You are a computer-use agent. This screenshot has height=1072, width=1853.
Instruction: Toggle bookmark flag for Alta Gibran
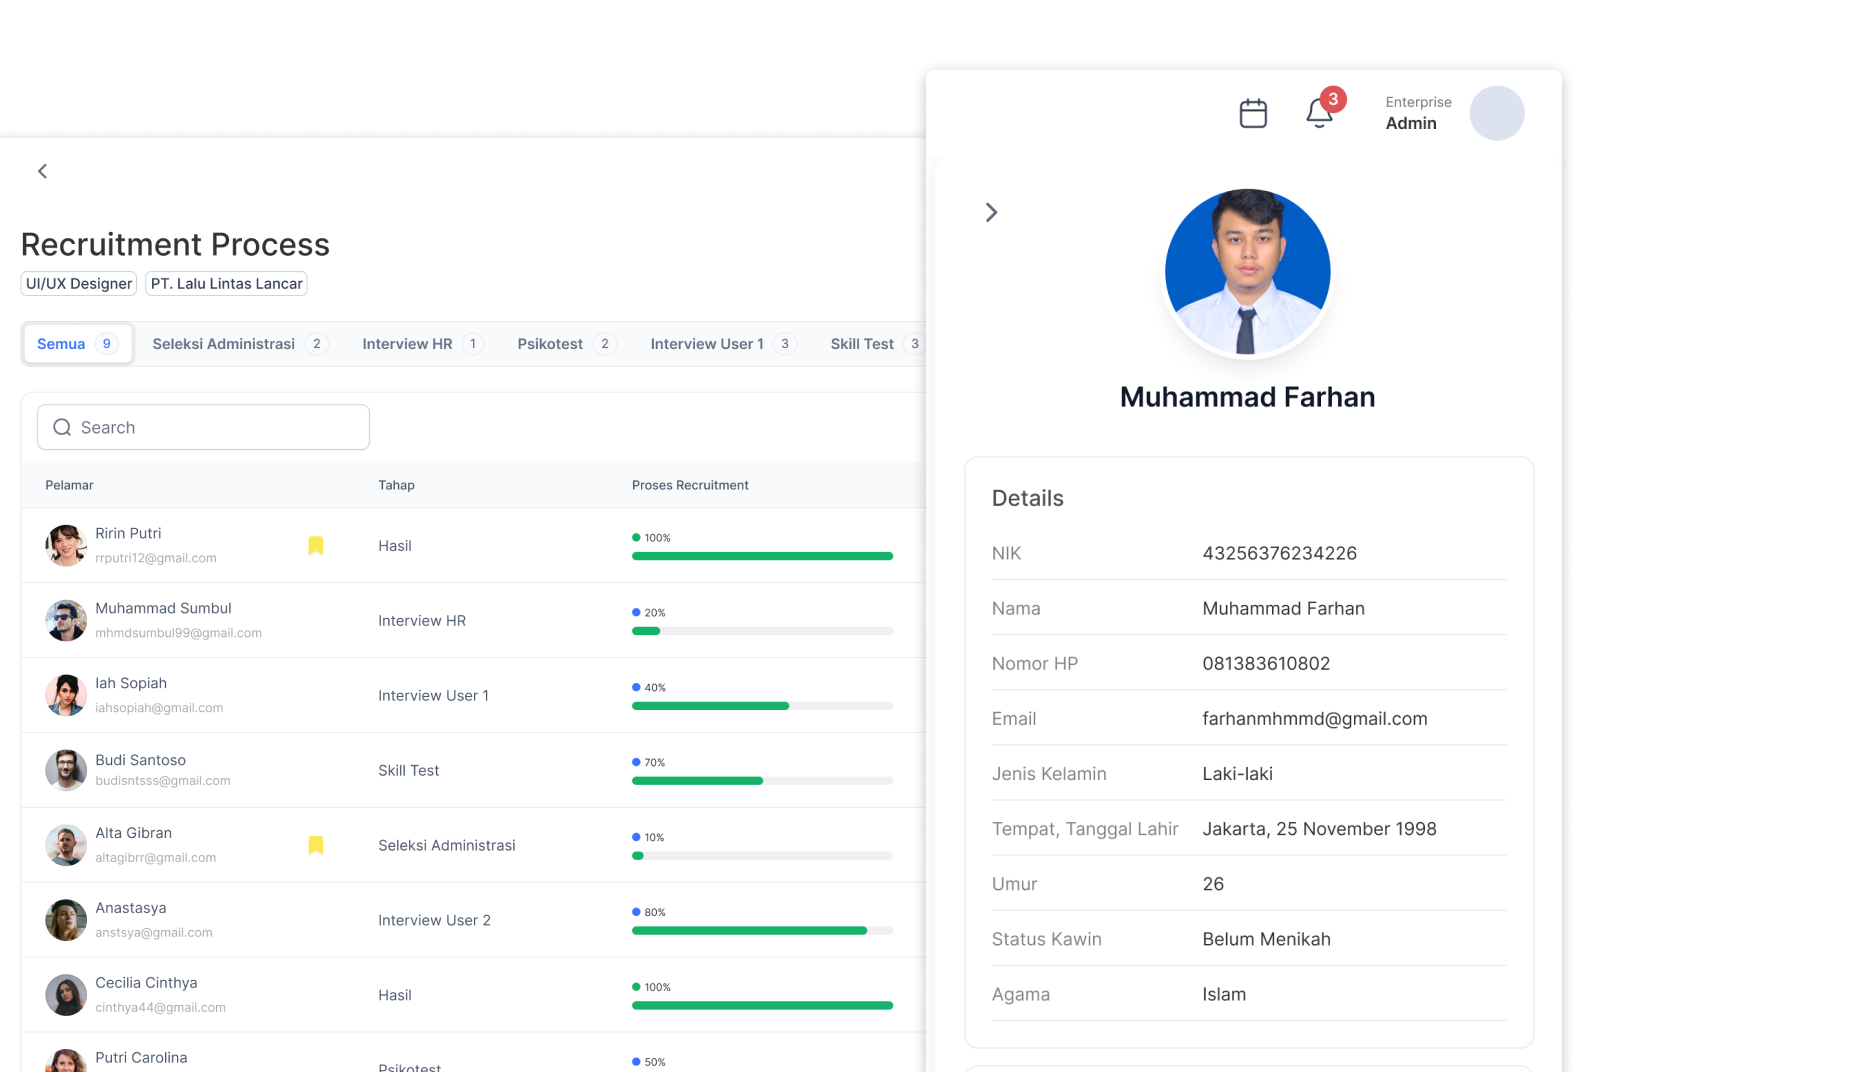[x=316, y=845]
